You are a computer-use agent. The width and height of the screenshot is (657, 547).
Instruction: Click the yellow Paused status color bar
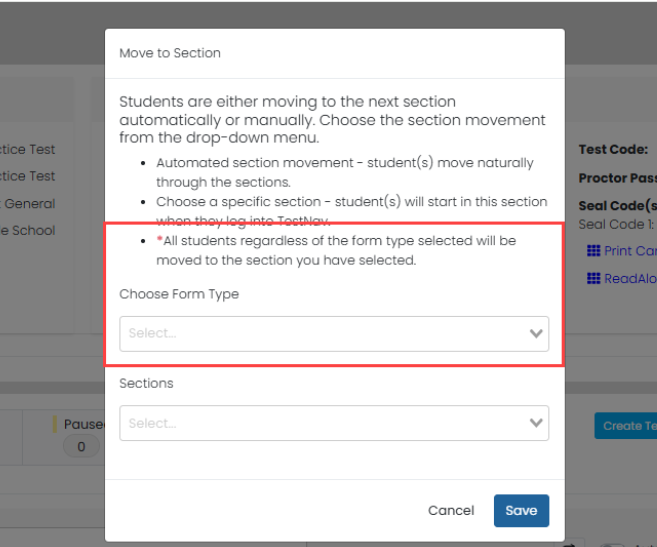pos(54,424)
